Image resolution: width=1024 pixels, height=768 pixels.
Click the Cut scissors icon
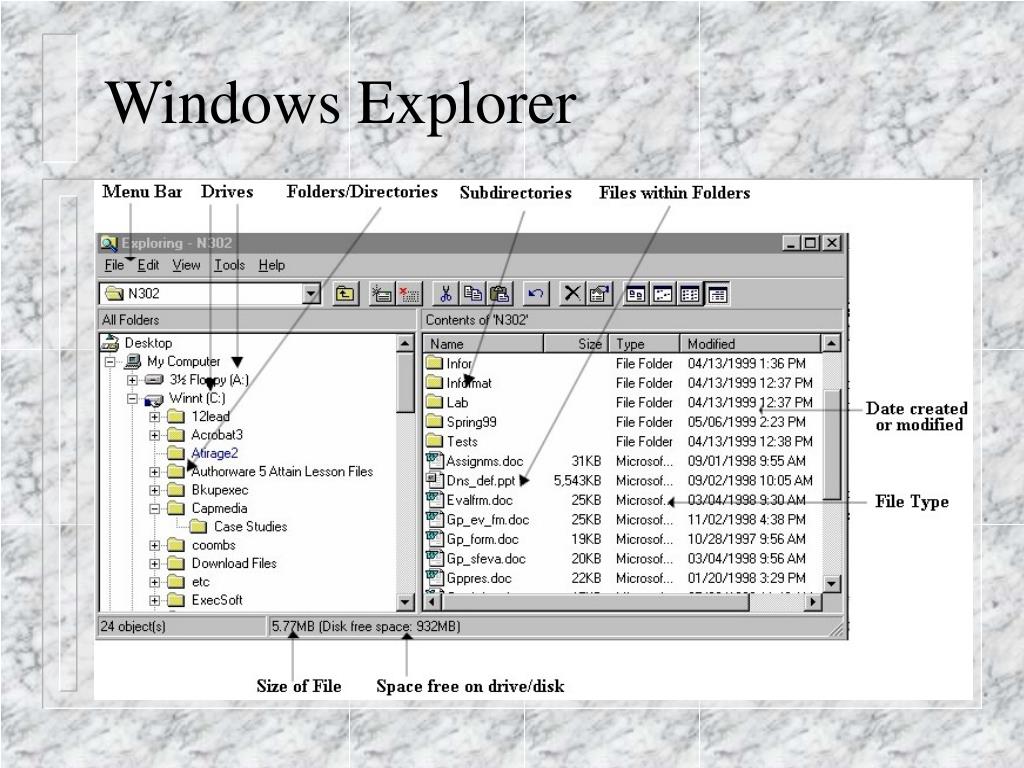(446, 294)
